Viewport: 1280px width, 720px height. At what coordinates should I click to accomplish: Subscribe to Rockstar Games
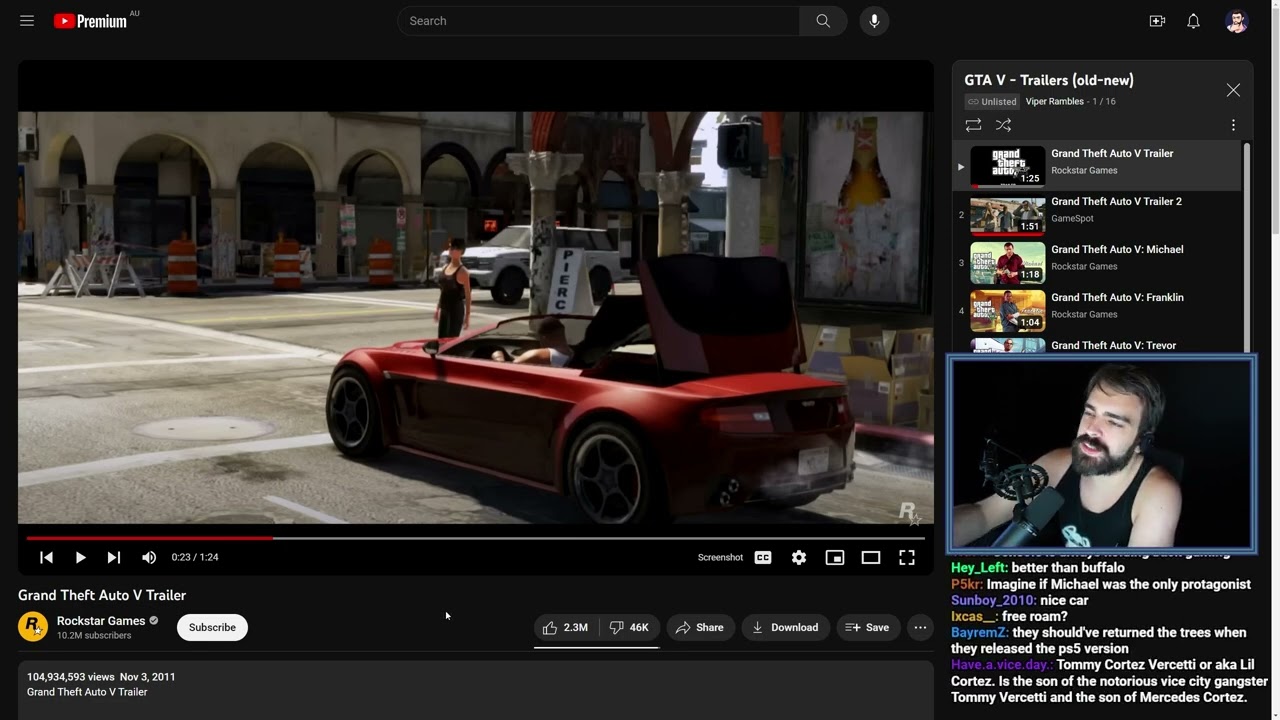[212, 627]
